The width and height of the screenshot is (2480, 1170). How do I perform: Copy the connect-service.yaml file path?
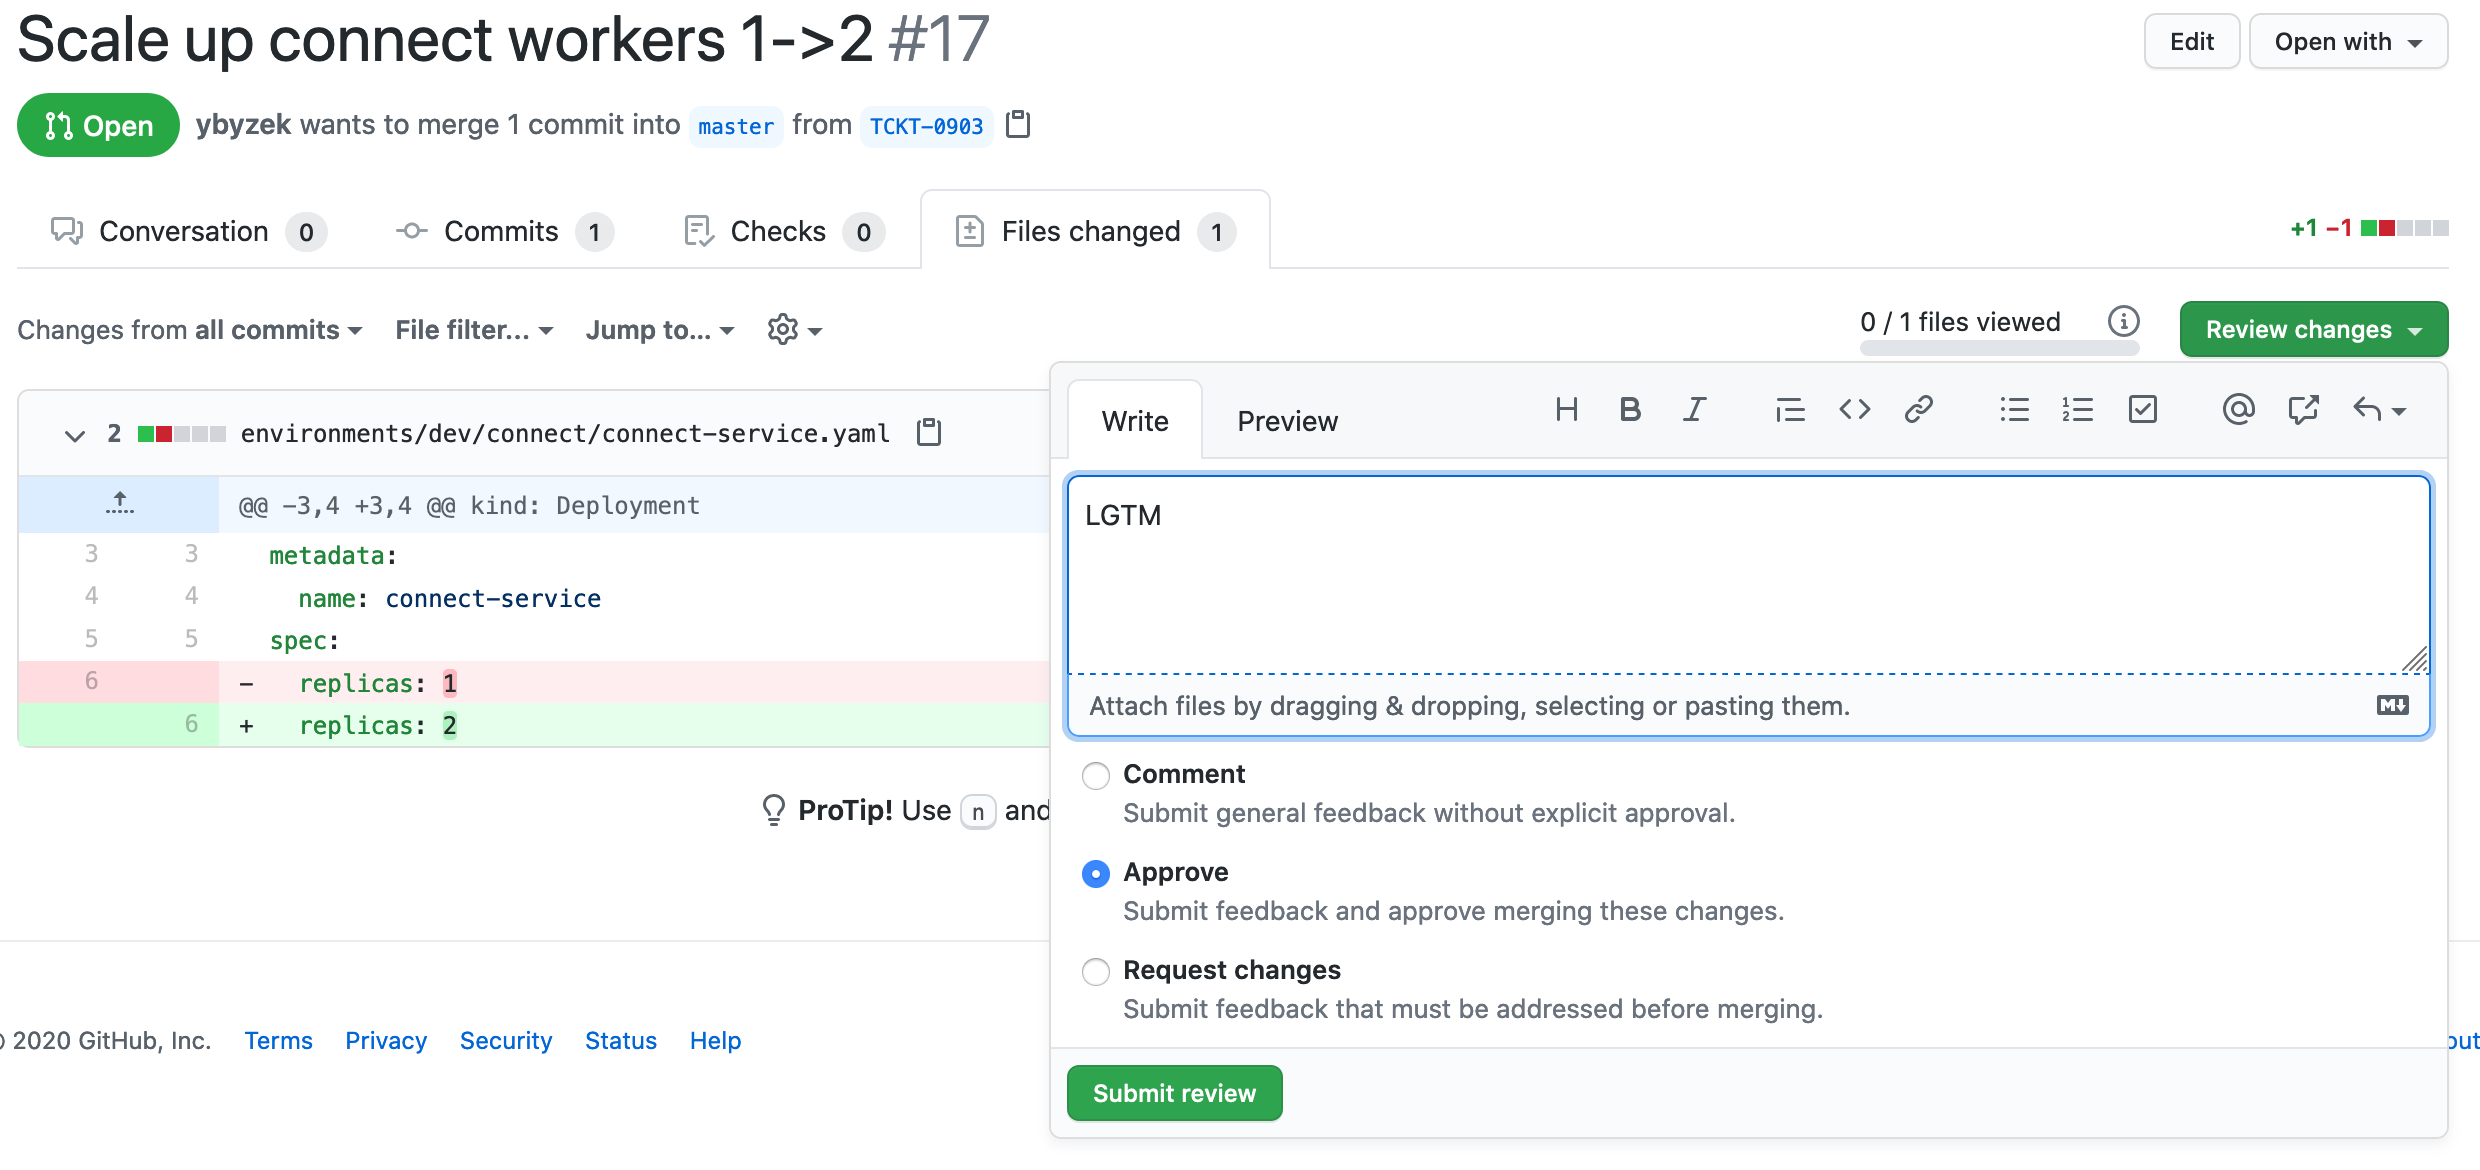pyautogui.click(x=929, y=432)
